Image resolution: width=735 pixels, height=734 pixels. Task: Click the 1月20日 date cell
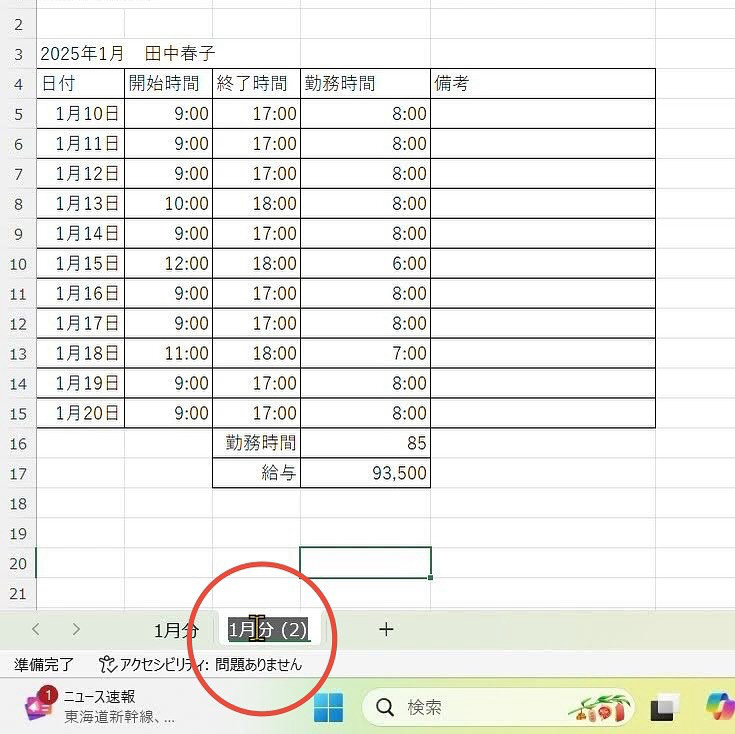click(x=80, y=413)
